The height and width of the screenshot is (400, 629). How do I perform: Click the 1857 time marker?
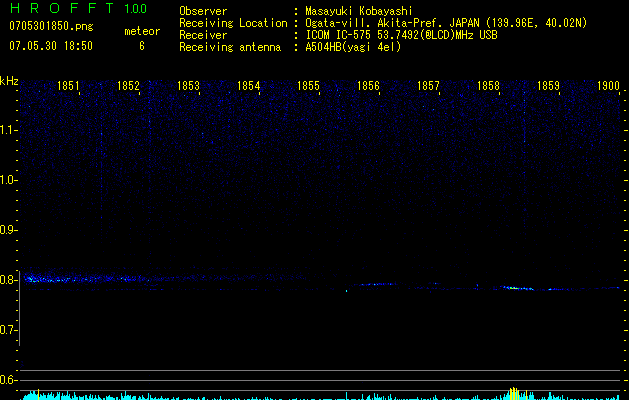pyautogui.click(x=428, y=86)
